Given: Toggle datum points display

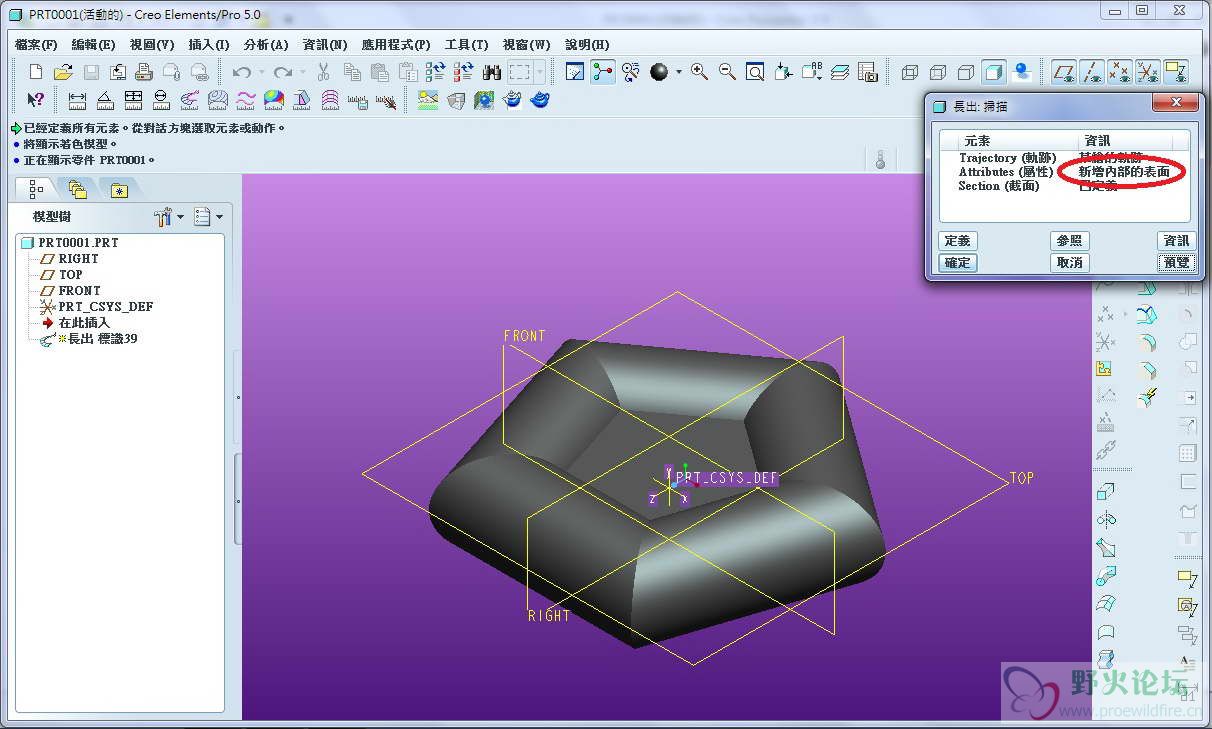Looking at the screenshot, I should tap(1120, 72).
